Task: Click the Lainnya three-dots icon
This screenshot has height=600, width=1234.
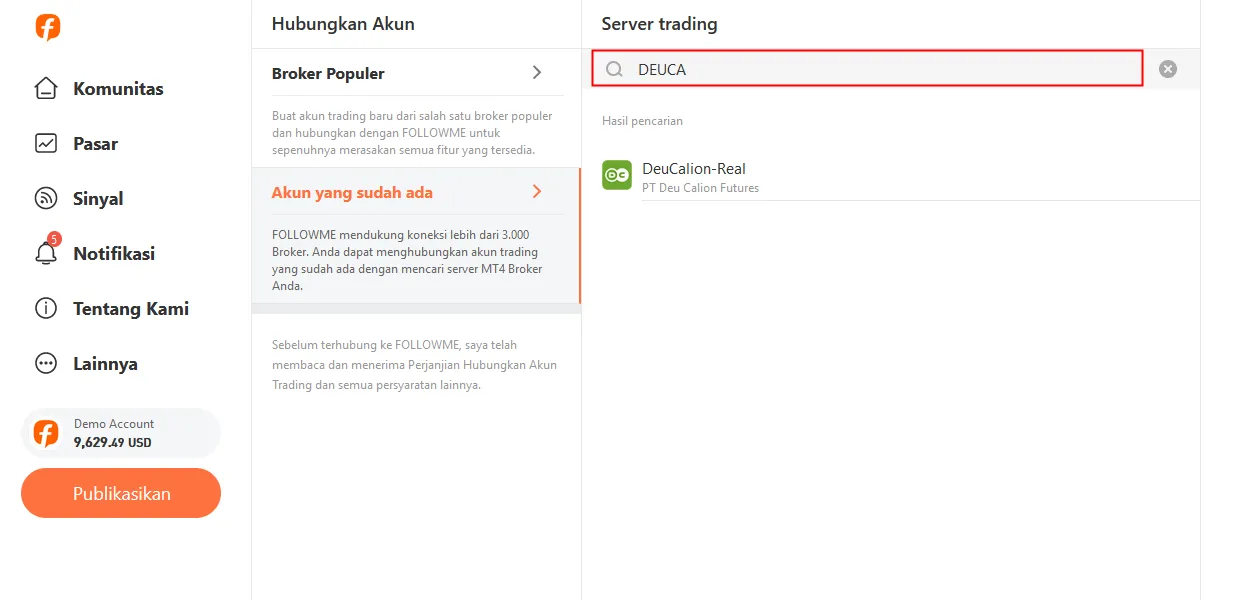Action: [x=46, y=363]
